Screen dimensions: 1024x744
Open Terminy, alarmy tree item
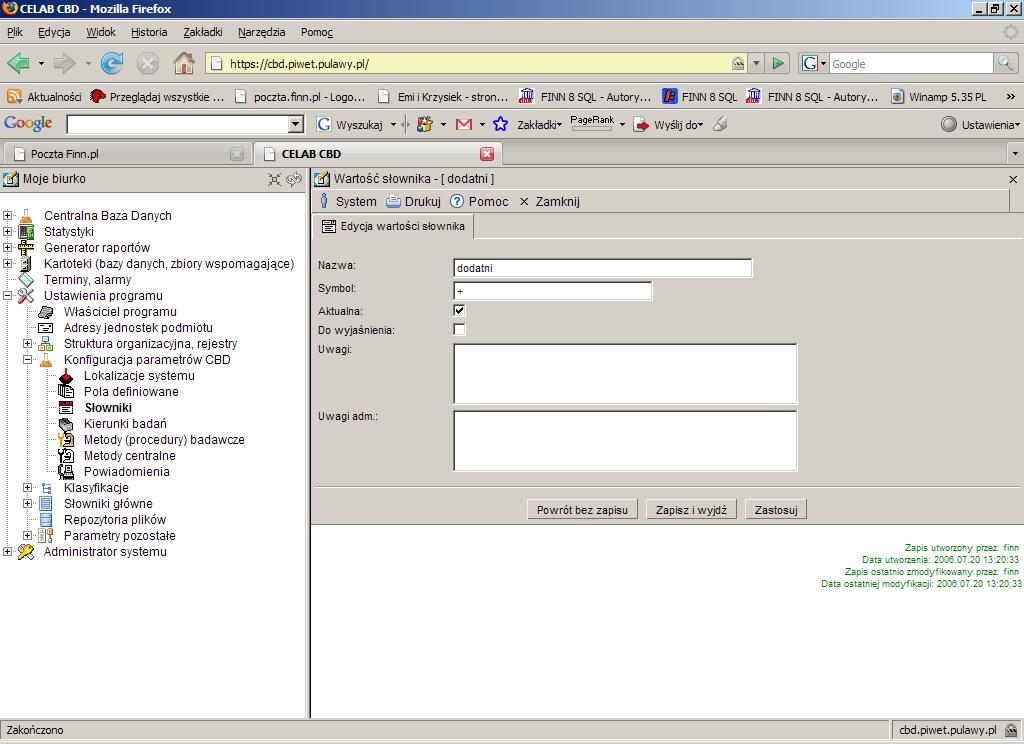click(x=88, y=280)
